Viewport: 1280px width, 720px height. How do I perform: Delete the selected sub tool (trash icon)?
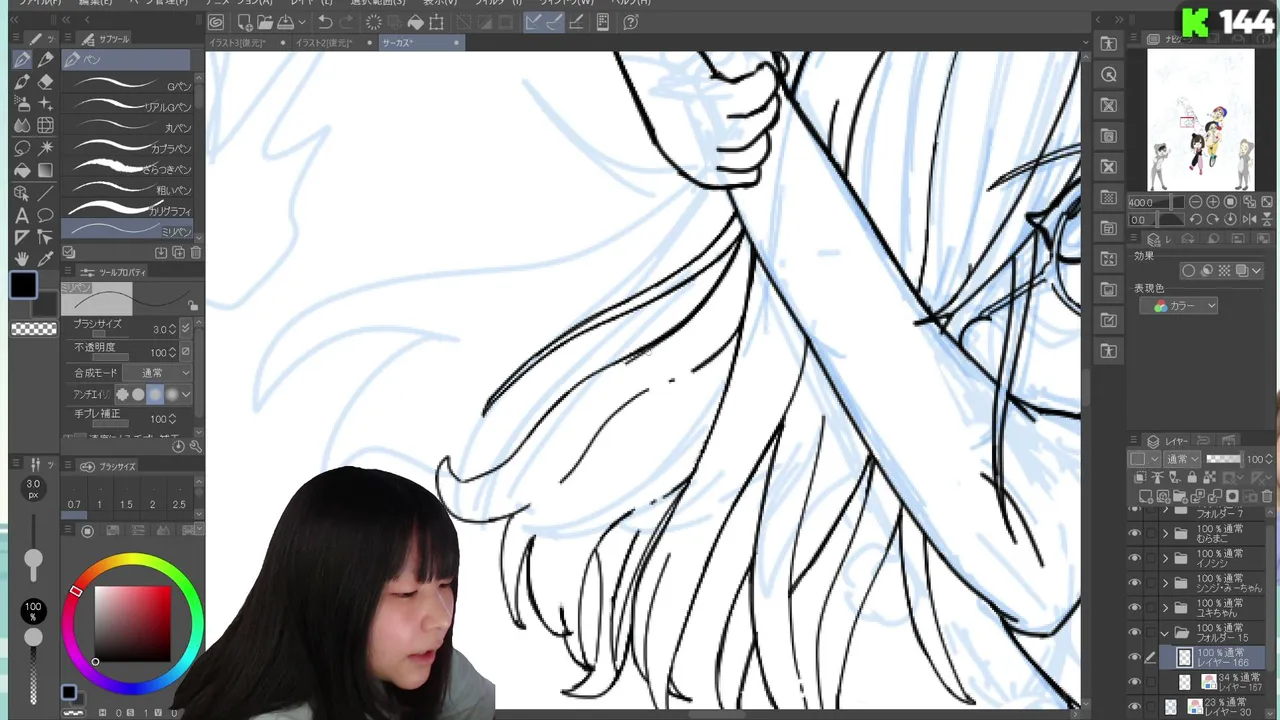pyautogui.click(x=196, y=253)
